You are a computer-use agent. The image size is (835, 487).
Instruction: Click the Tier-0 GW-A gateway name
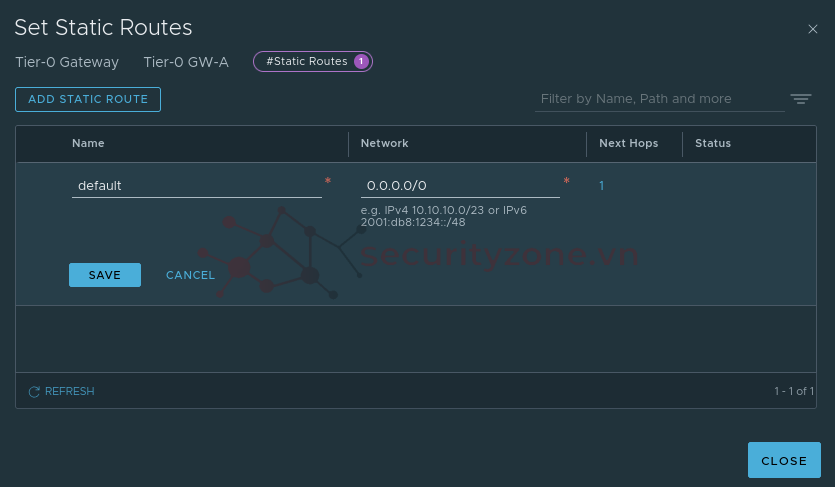click(x=186, y=62)
